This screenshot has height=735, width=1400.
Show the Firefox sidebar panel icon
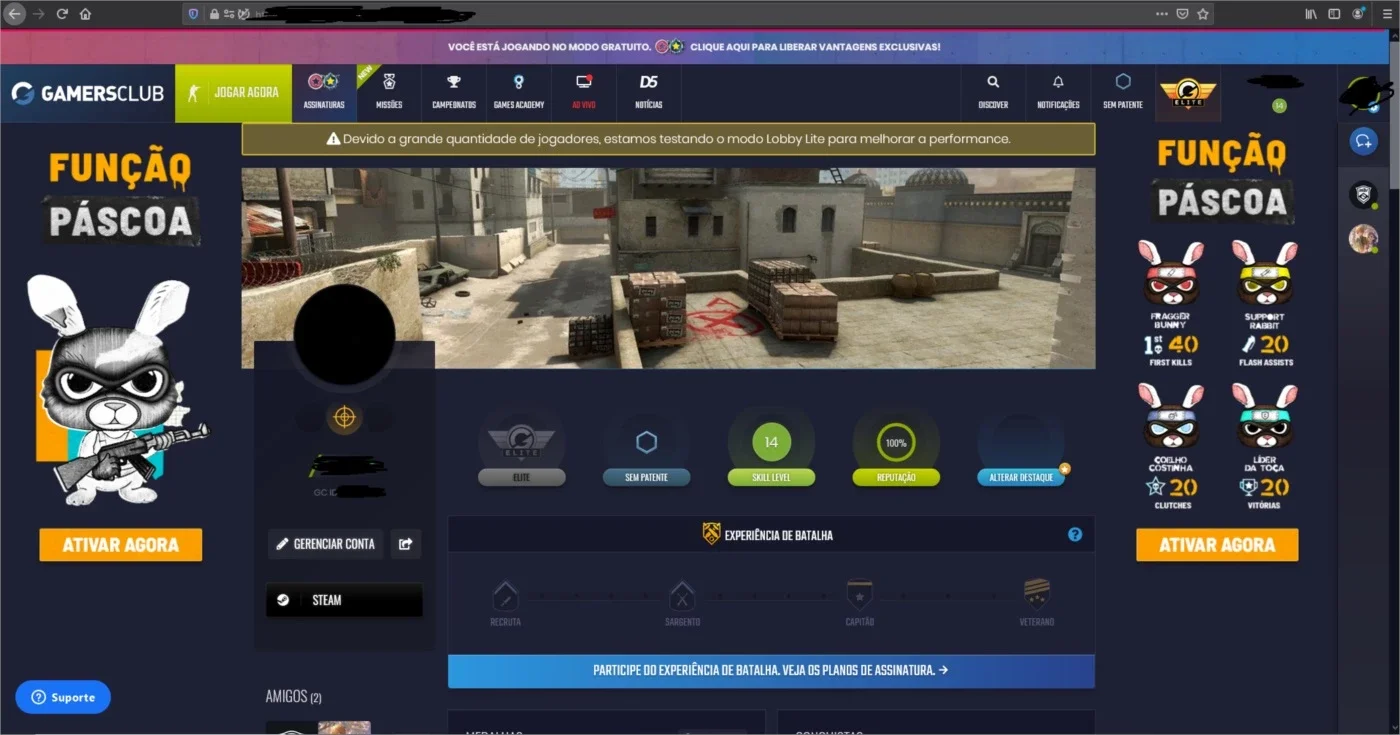click(x=1334, y=14)
